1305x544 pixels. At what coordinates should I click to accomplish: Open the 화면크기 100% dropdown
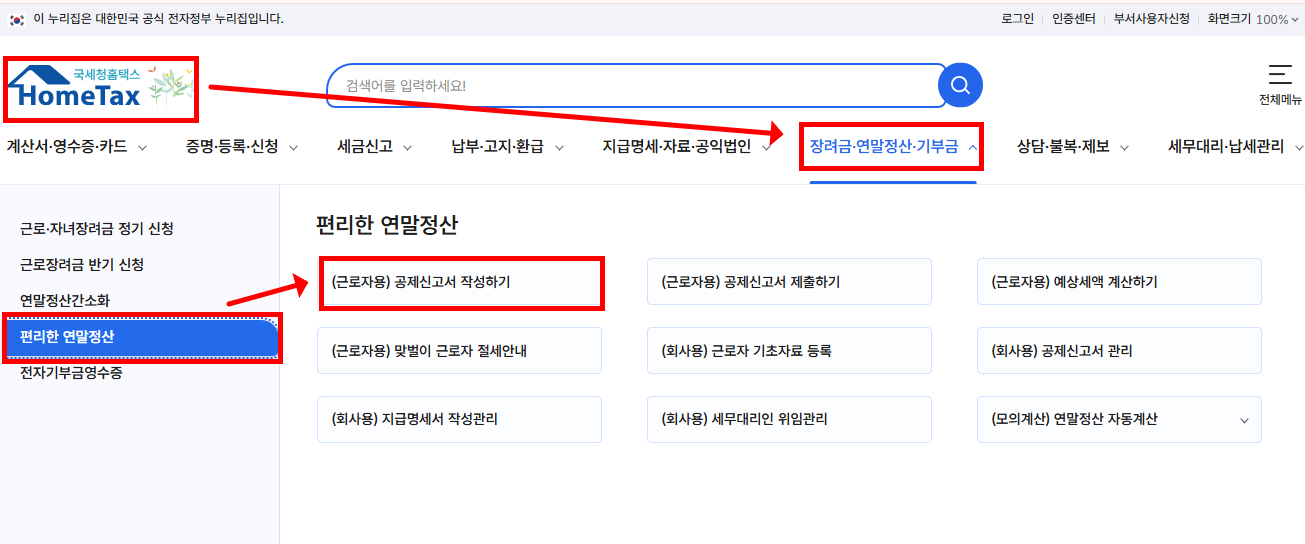[x=1254, y=18]
